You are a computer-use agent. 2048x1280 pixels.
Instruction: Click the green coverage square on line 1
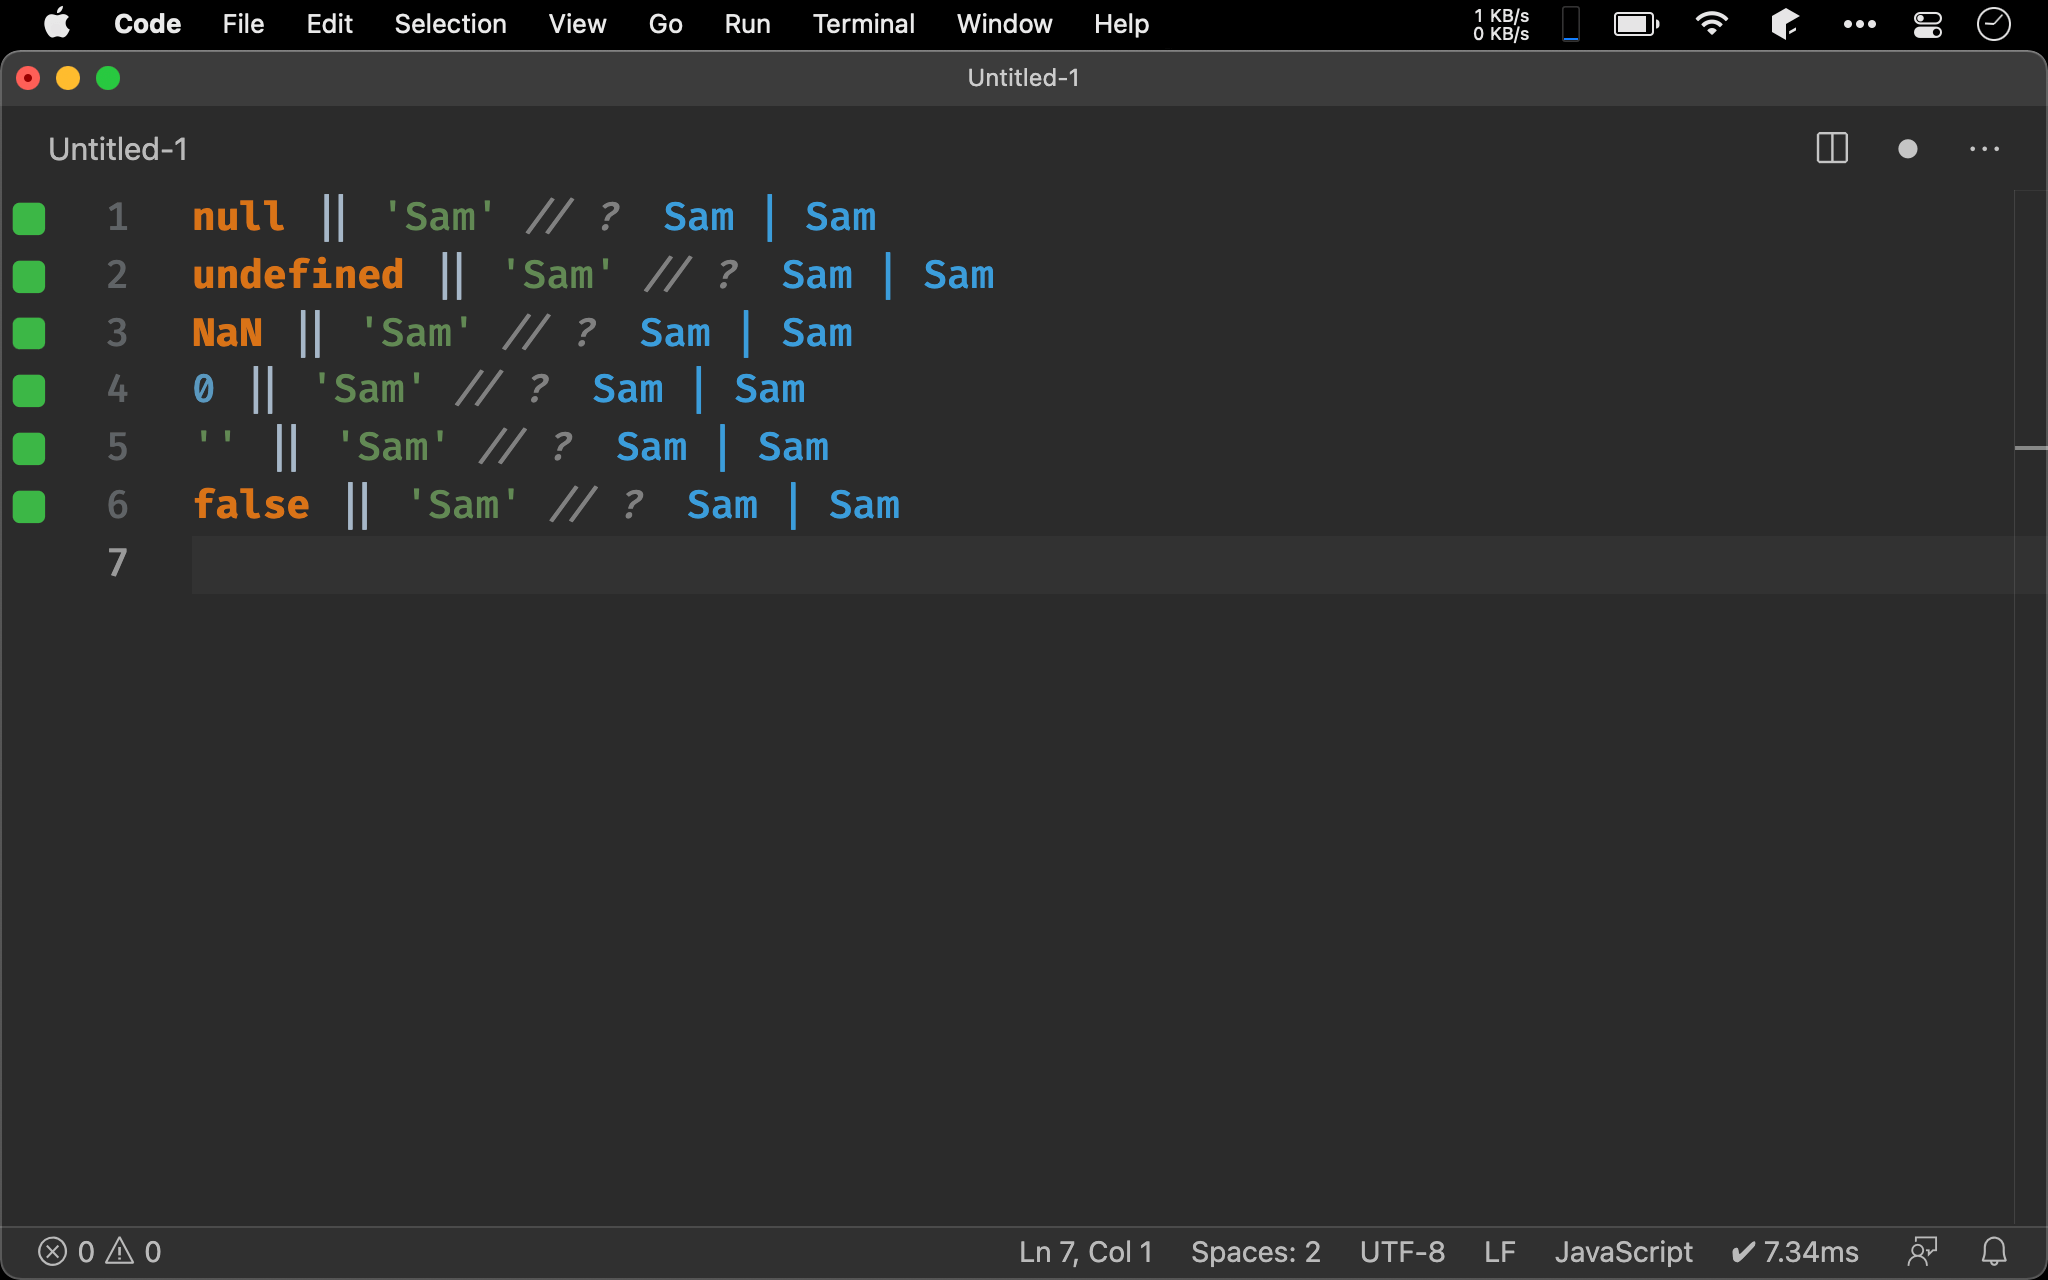[29, 218]
